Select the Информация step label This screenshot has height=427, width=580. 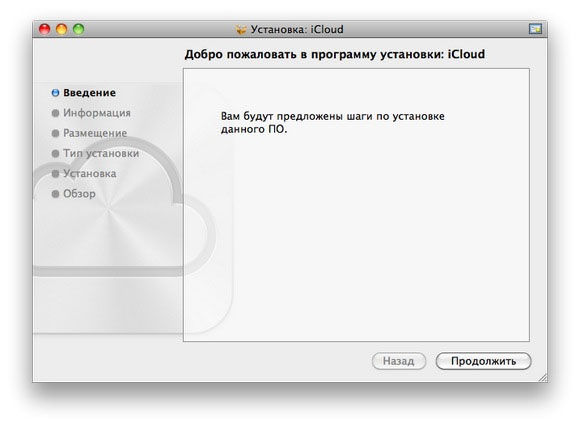coord(97,113)
